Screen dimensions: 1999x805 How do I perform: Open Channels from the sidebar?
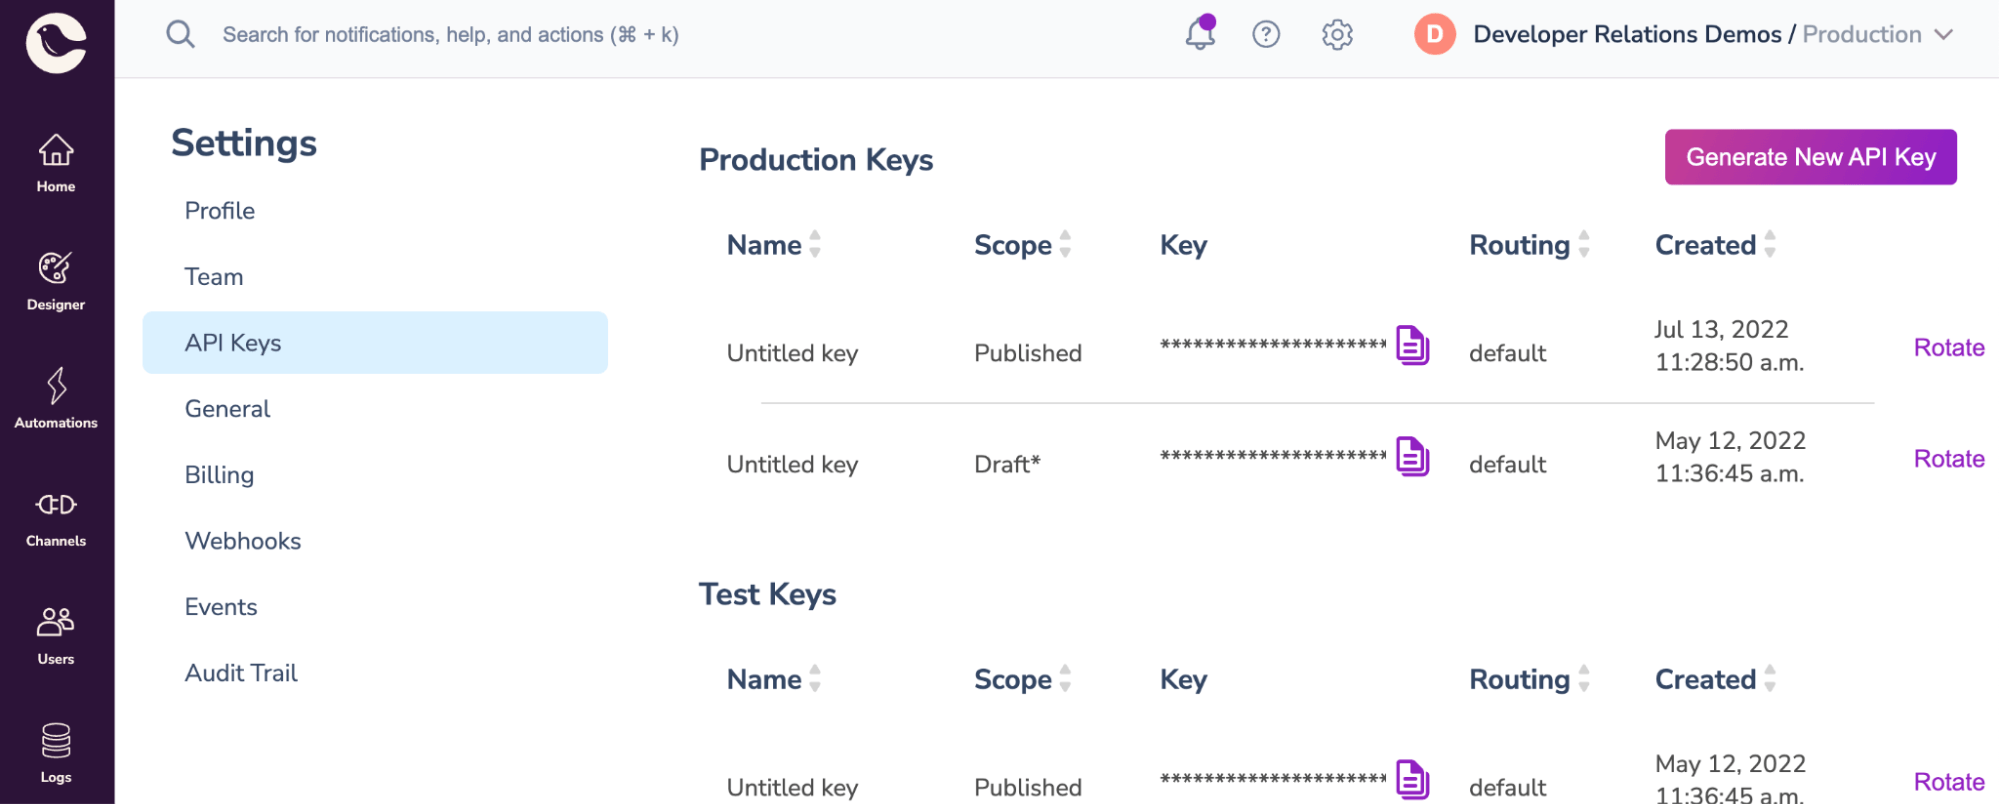pos(56,517)
